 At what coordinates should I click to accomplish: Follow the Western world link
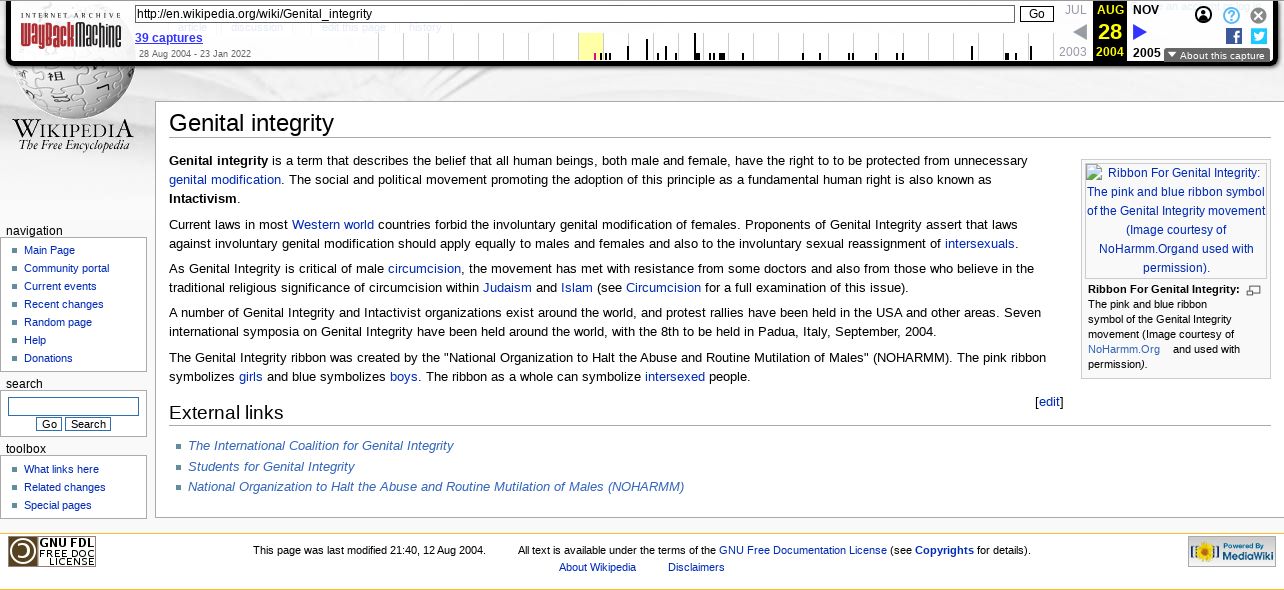tap(333, 225)
